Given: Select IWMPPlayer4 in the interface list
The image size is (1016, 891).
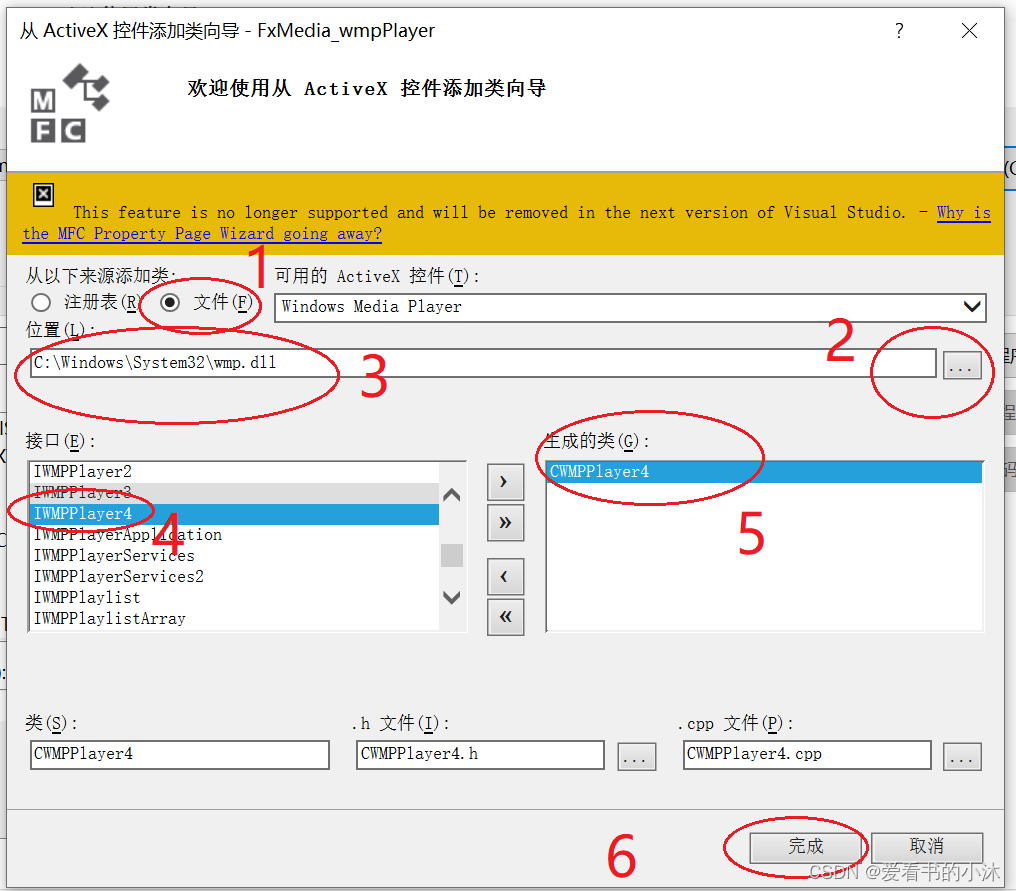Looking at the screenshot, I should coord(233,514).
